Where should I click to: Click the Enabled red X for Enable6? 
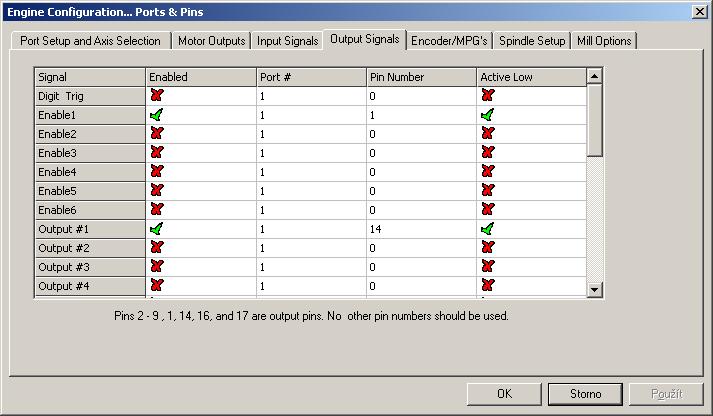pos(156,210)
